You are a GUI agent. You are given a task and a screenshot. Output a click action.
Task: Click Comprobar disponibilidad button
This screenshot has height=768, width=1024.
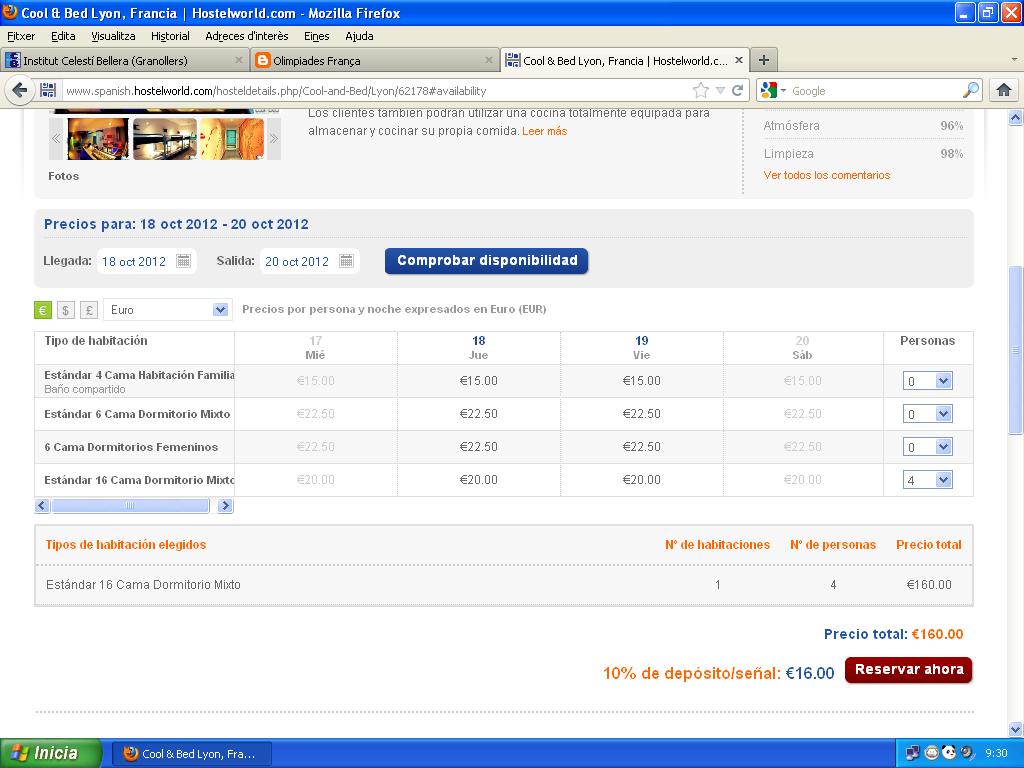click(487, 261)
